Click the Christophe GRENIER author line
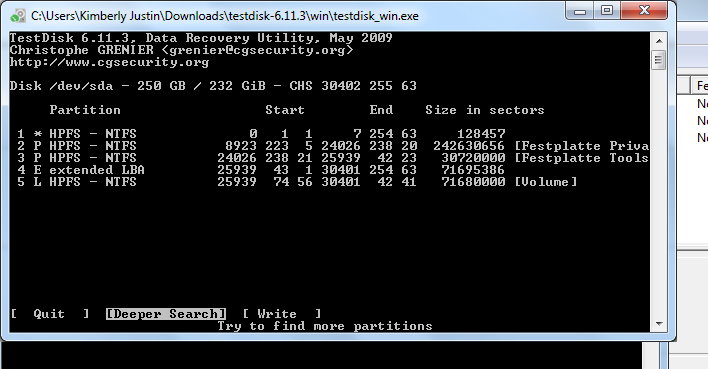This screenshot has height=369, width=708. 182,50
